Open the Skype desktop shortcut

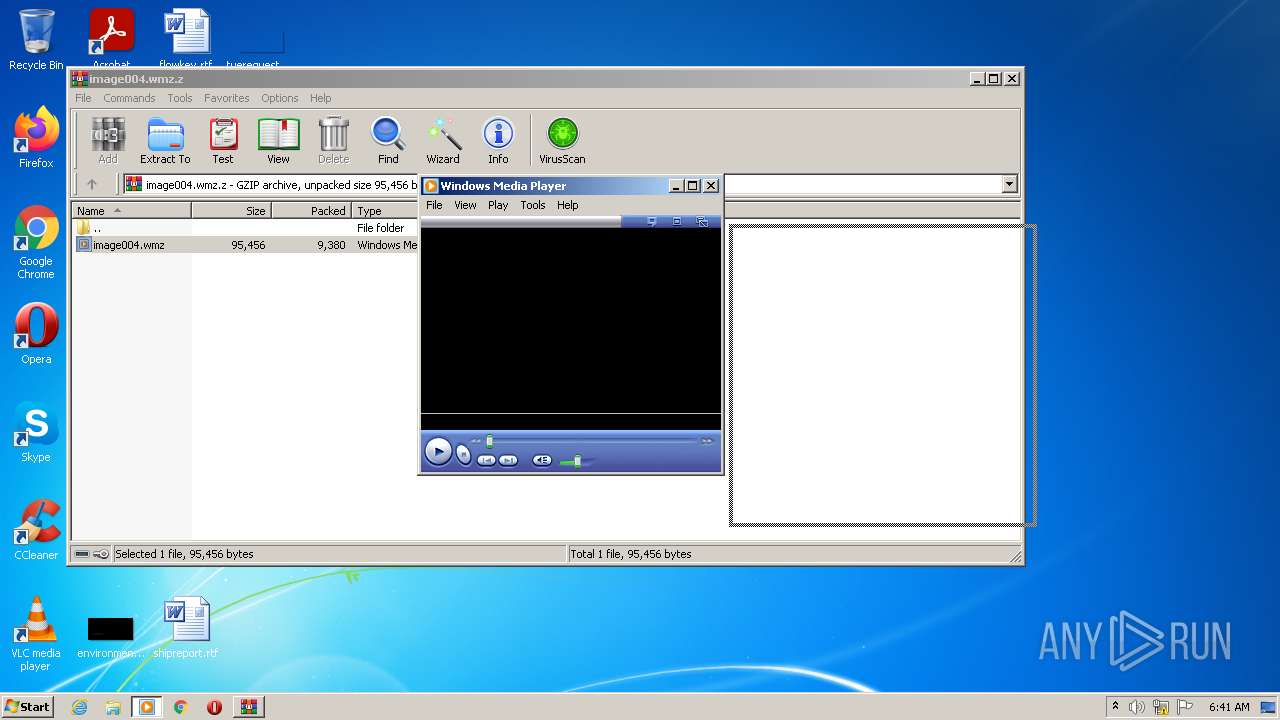click(36, 432)
